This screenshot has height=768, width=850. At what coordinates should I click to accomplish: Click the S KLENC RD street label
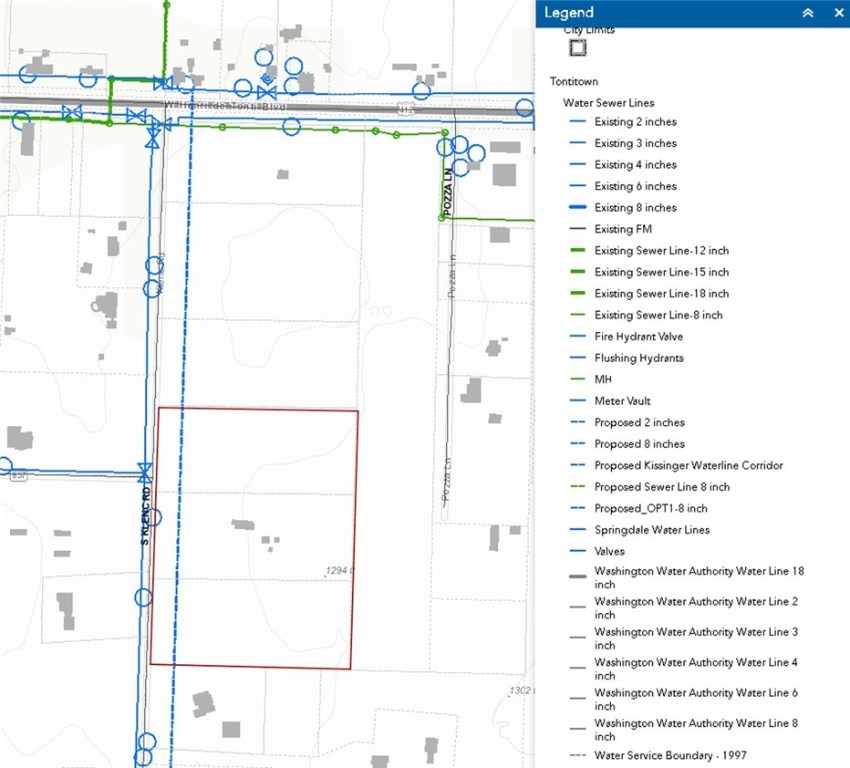click(x=145, y=517)
